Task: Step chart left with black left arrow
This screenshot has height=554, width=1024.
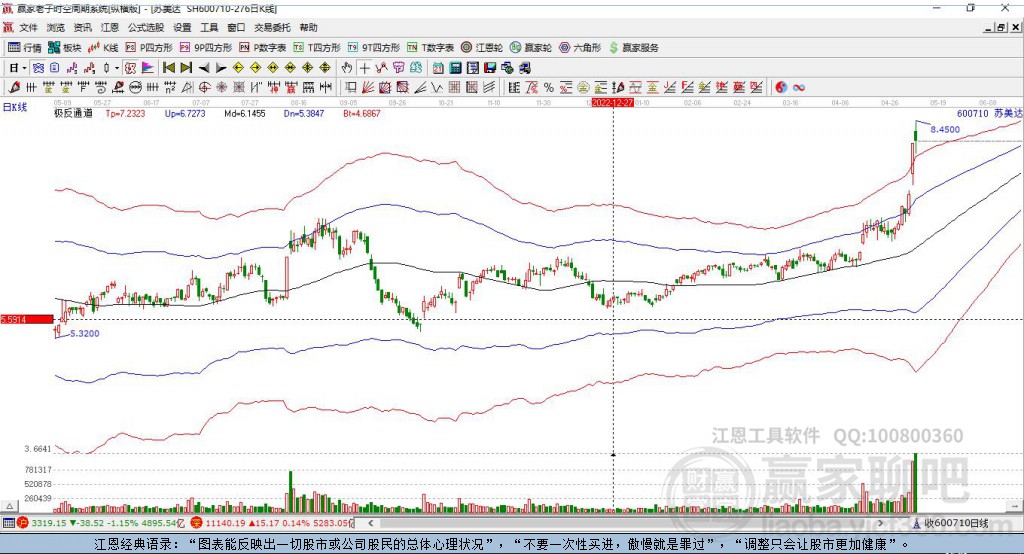Action: 204,68
